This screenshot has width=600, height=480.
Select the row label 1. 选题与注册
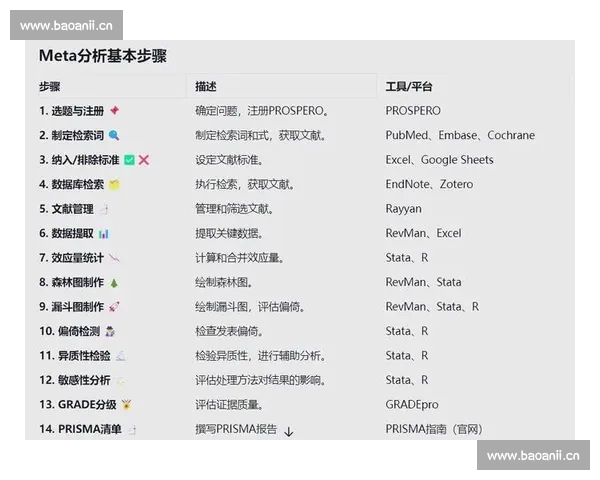click(x=72, y=111)
